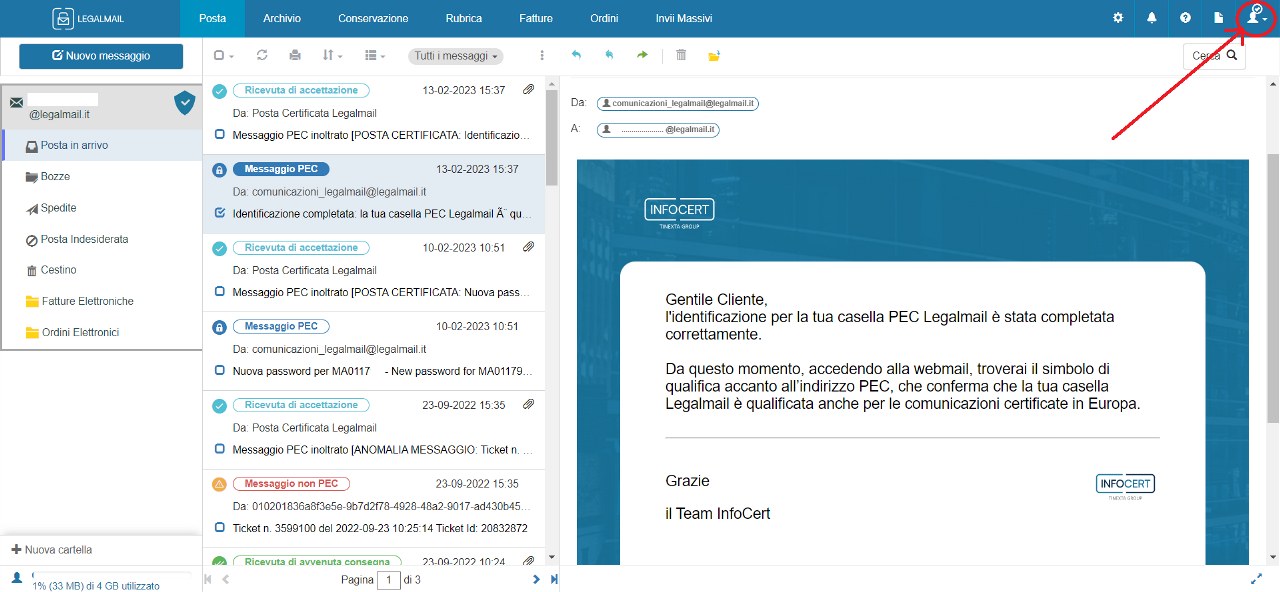This screenshot has width=1280, height=592.
Task: Untick the checkbox for Identificazione completata message
Action: pyautogui.click(x=220, y=213)
